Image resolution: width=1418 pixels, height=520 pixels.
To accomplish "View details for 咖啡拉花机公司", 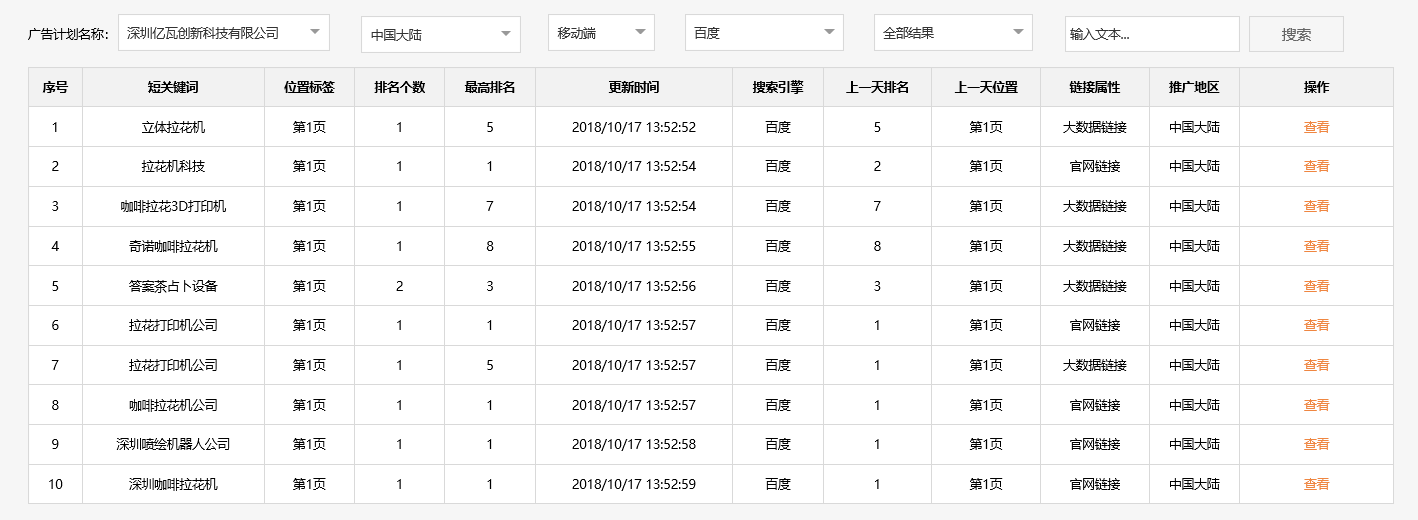I will coord(1316,405).
